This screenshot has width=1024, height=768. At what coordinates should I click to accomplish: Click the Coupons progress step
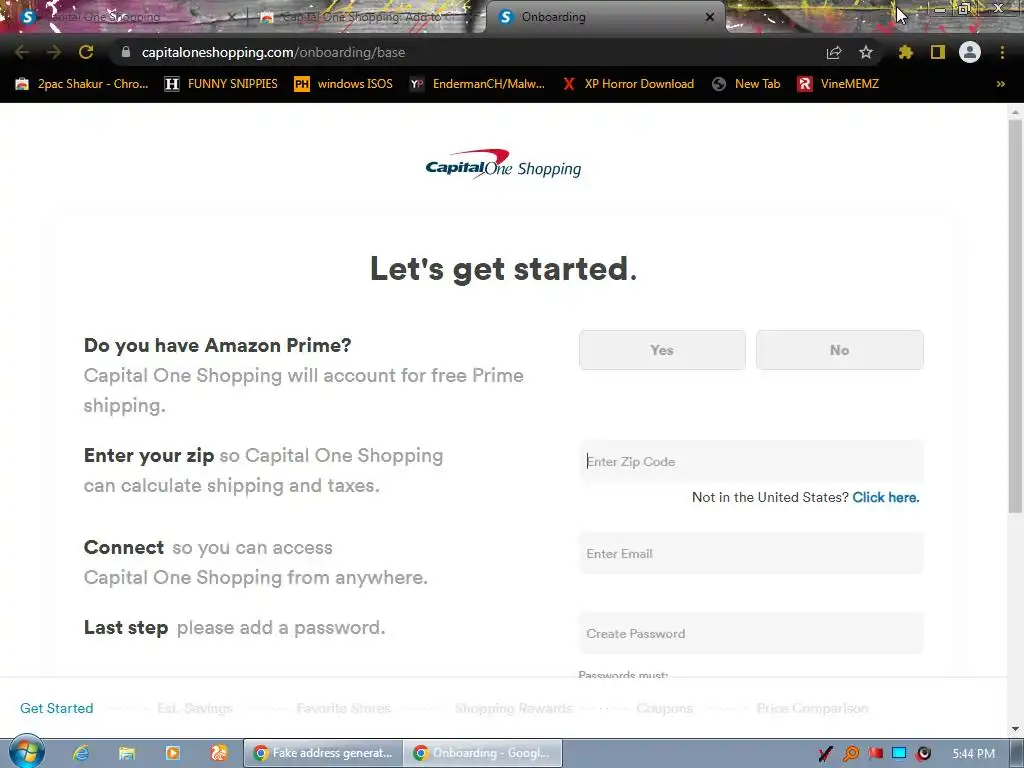(664, 708)
